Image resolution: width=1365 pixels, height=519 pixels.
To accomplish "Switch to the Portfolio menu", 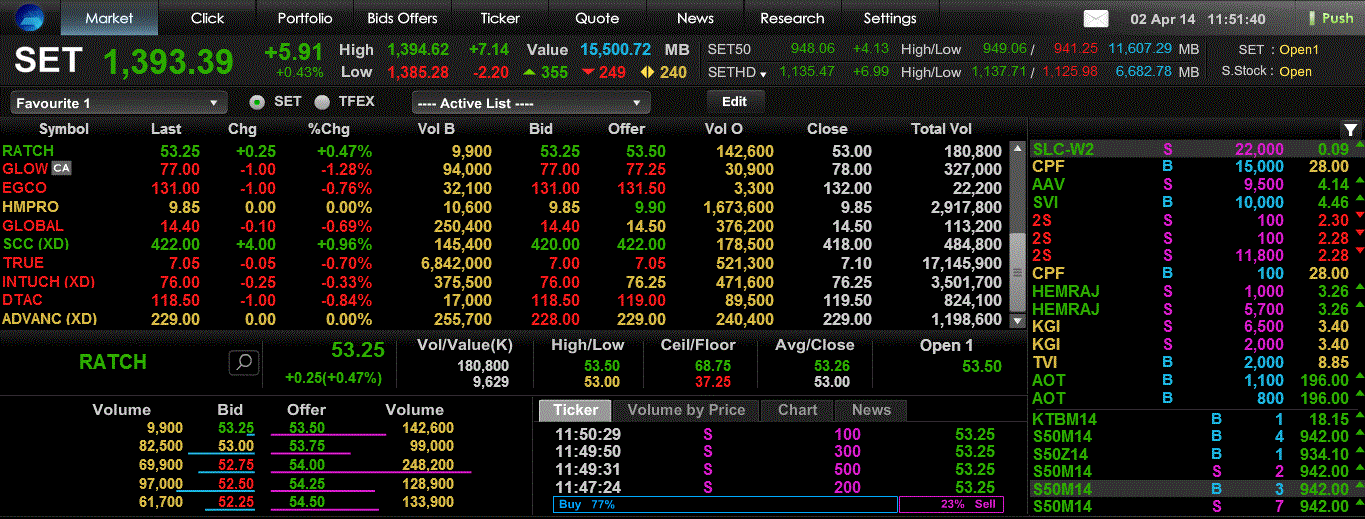I will click(305, 18).
